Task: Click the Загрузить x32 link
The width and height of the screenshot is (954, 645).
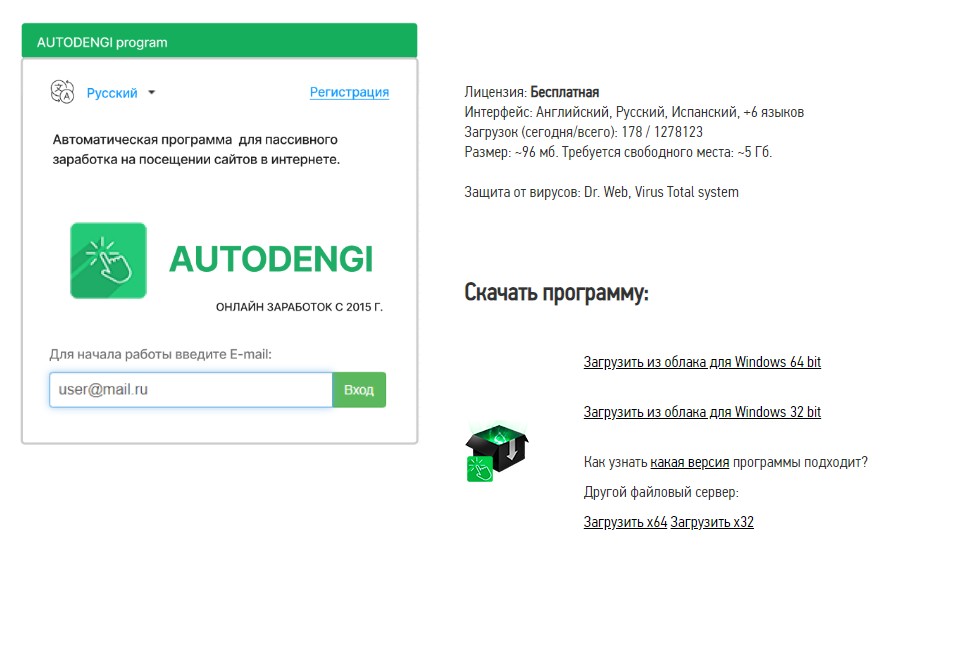Action: pos(712,522)
